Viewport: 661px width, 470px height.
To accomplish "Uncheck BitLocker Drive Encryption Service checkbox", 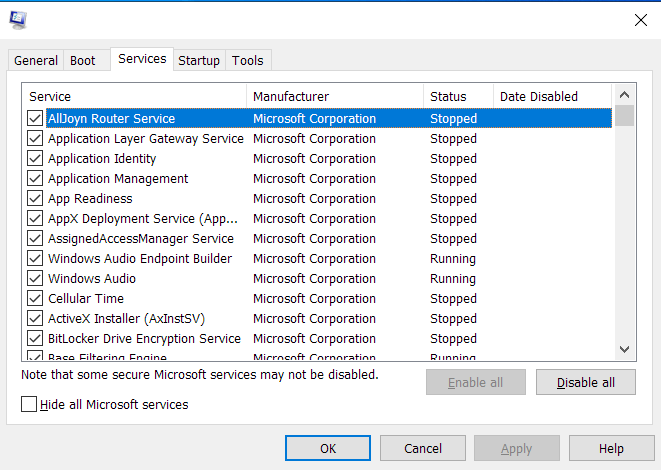I will tap(35, 339).
